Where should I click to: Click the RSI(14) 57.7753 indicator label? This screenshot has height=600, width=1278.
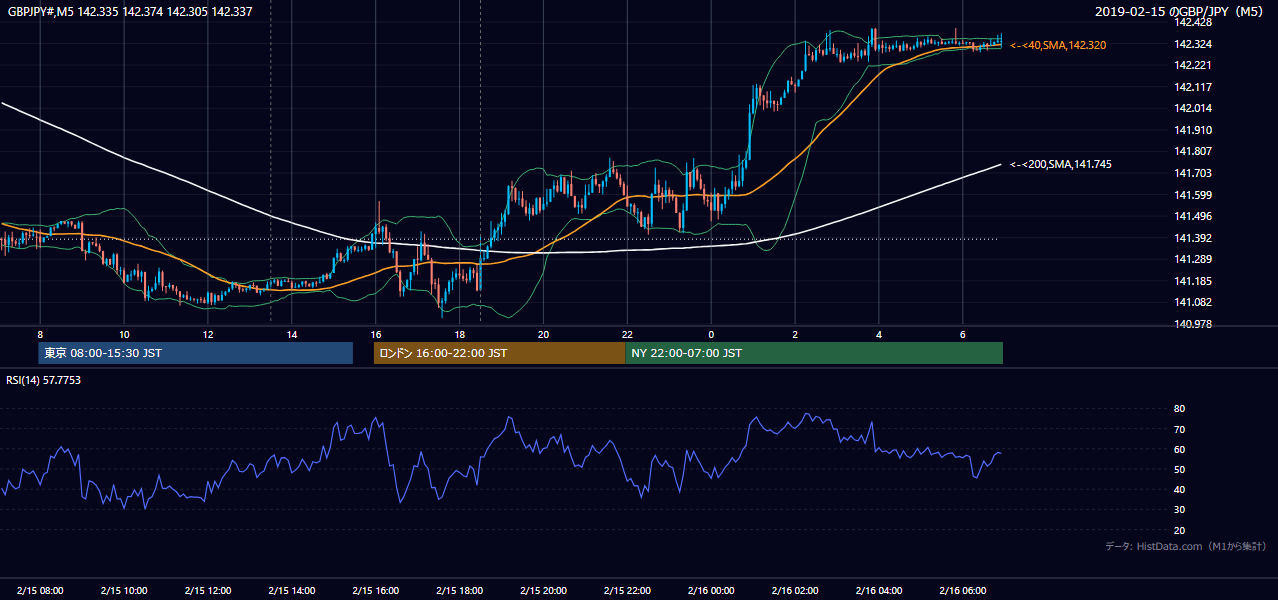(44, 380)
